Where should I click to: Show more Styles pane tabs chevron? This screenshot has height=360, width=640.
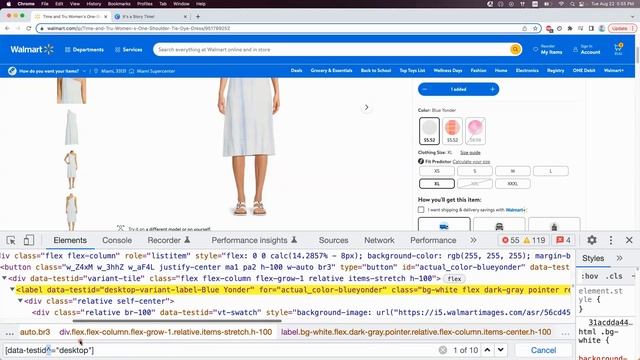619,258
